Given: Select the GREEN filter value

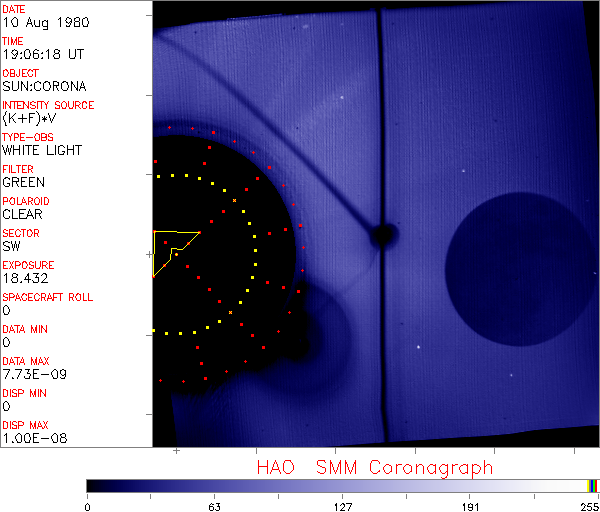Looking at the screenshot, I should (x=24, y=182).
